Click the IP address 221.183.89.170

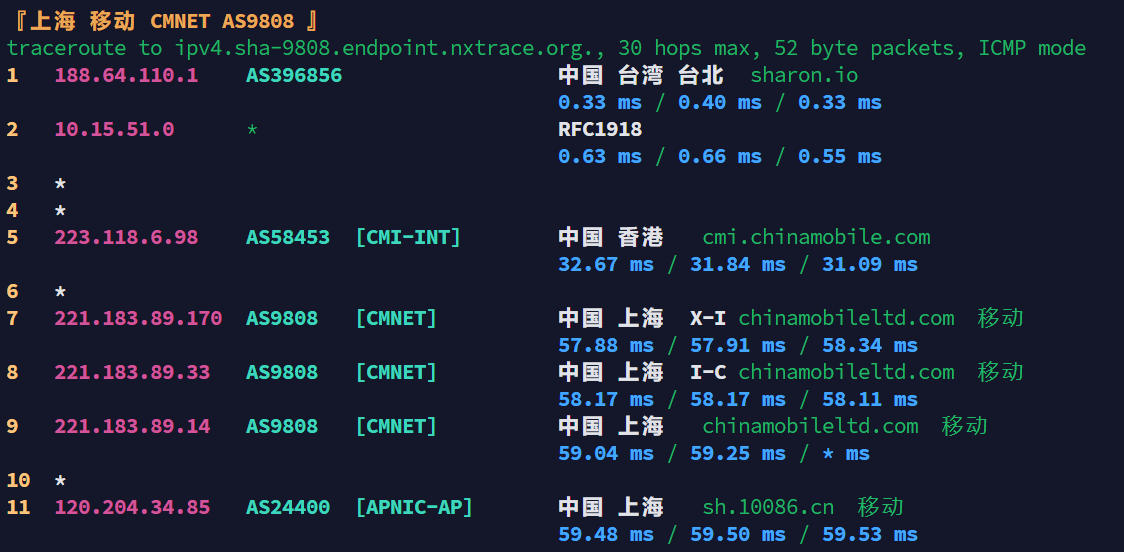click(138, 318)
